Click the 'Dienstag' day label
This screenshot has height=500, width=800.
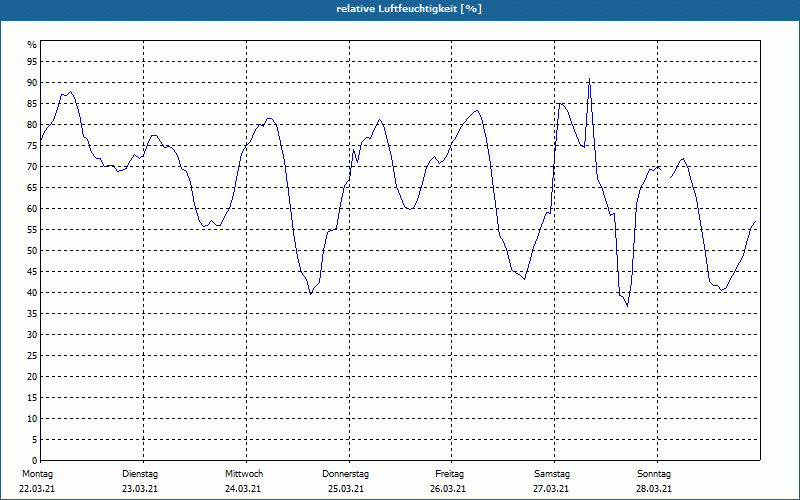(140, 474)
